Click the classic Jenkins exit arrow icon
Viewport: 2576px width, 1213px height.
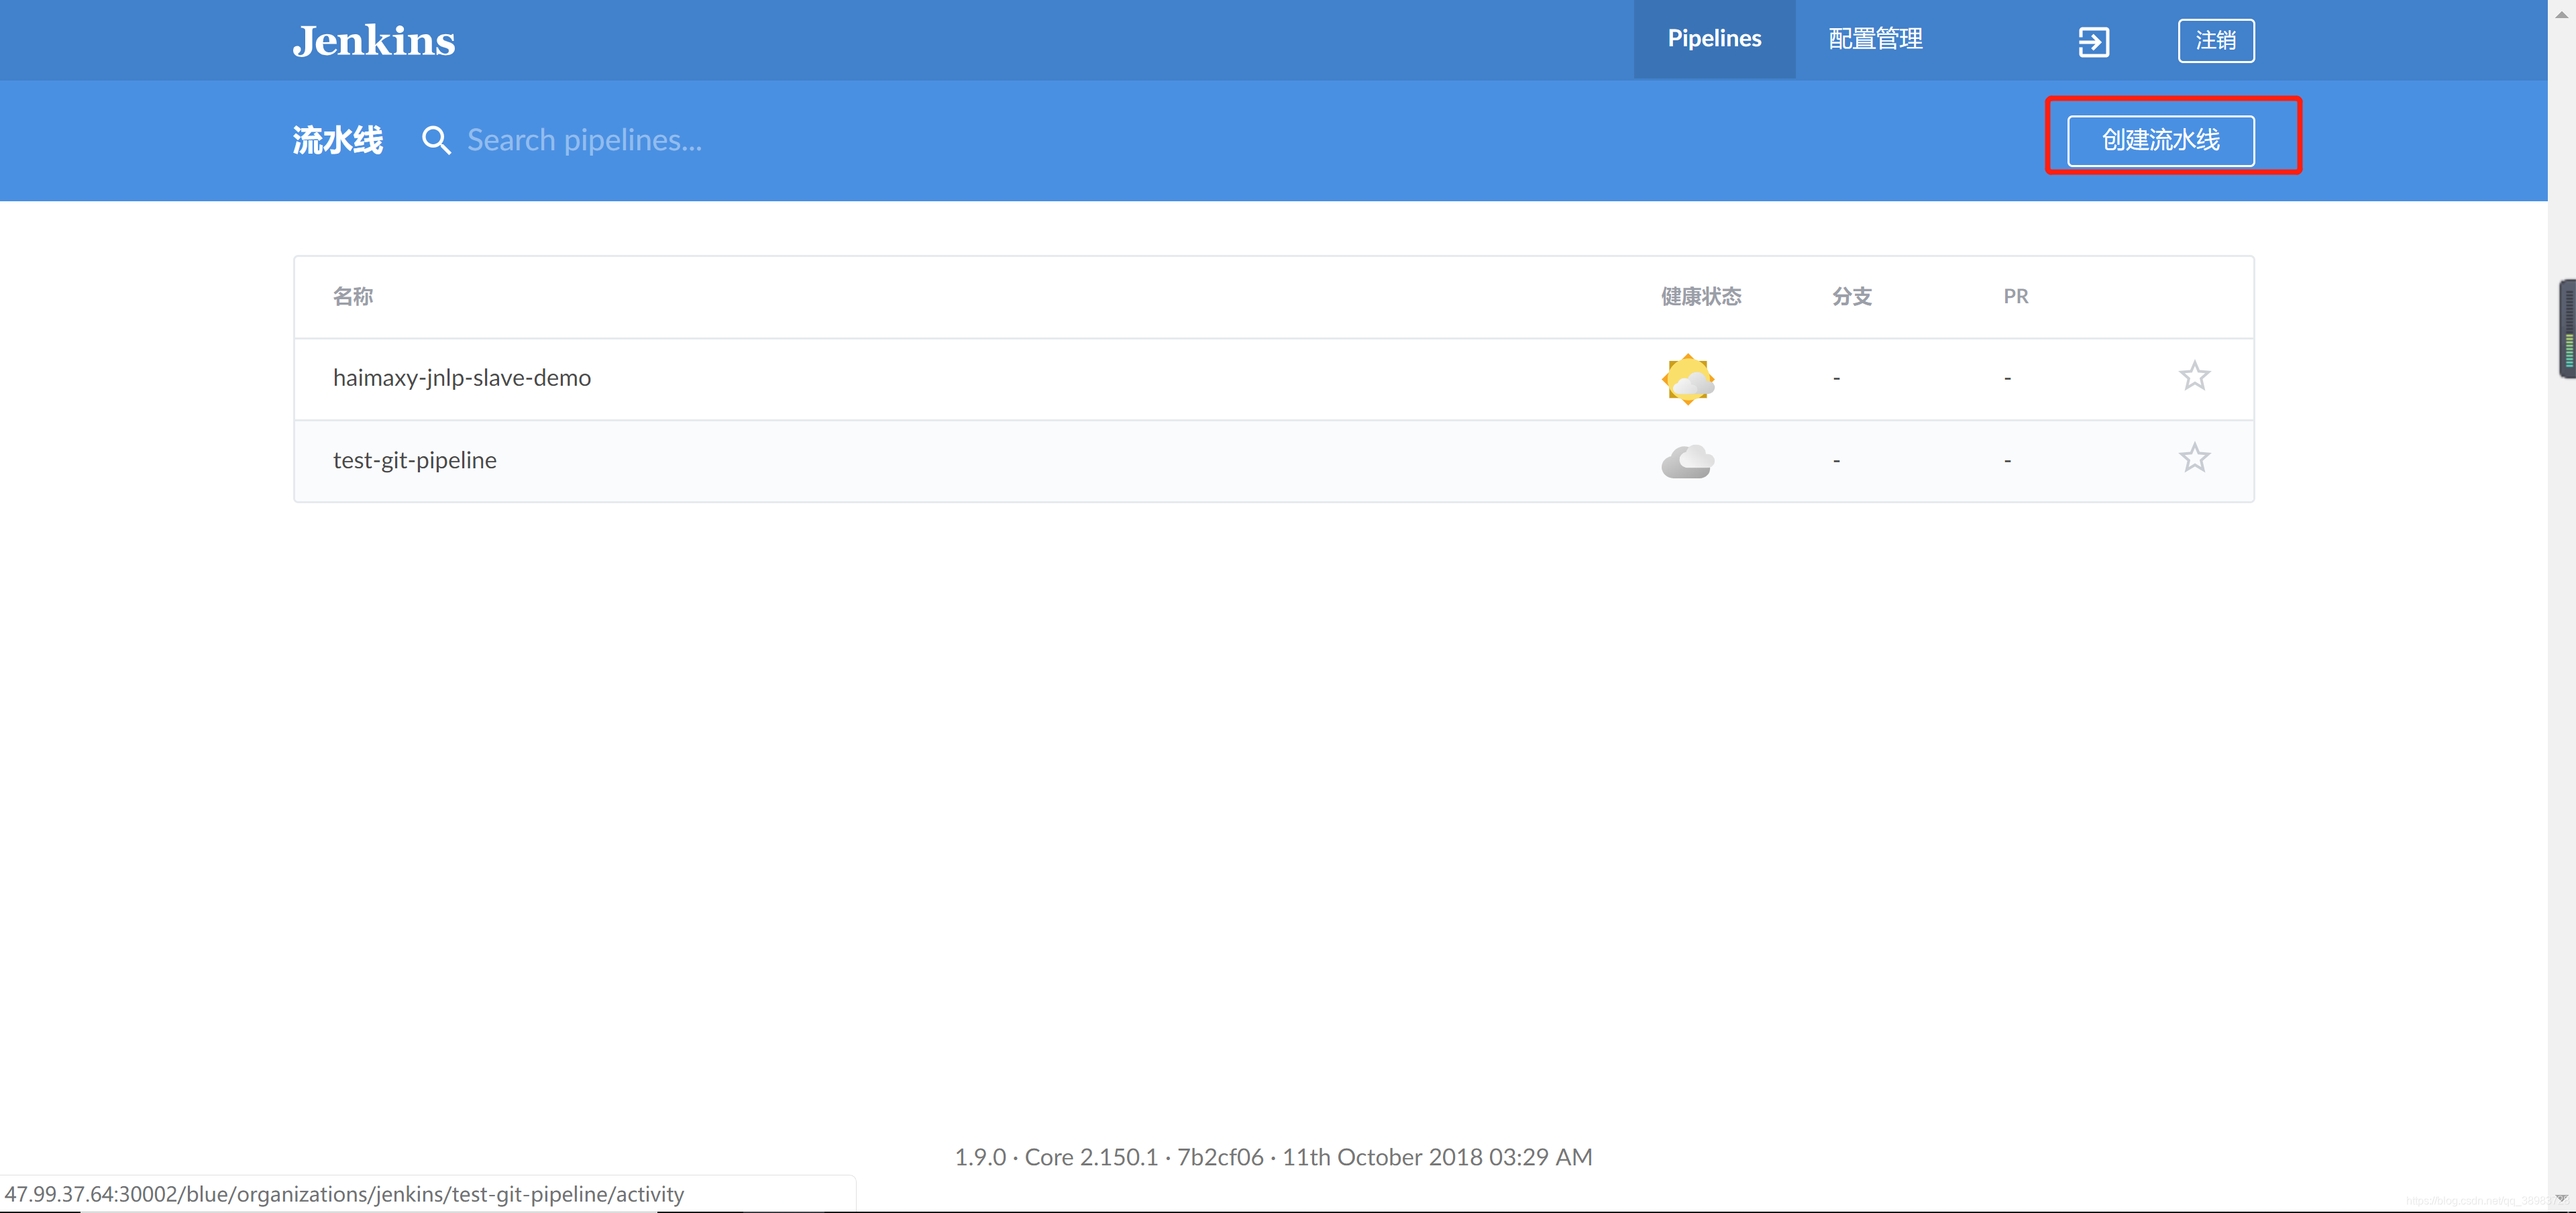pos(2093,42)
